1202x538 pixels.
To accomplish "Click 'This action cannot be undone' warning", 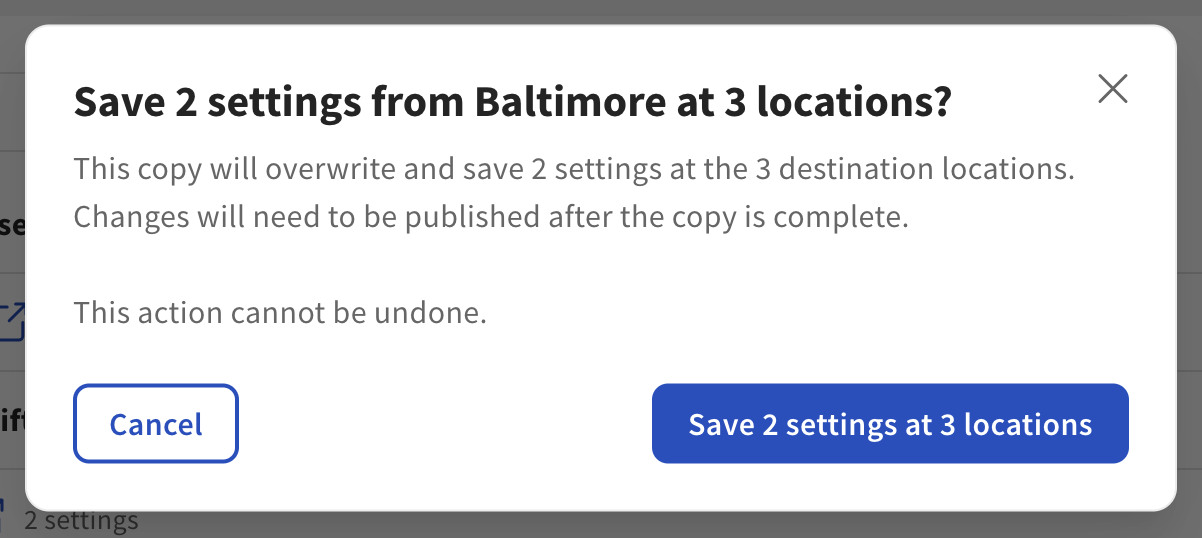I will click(x=280, y=314).
